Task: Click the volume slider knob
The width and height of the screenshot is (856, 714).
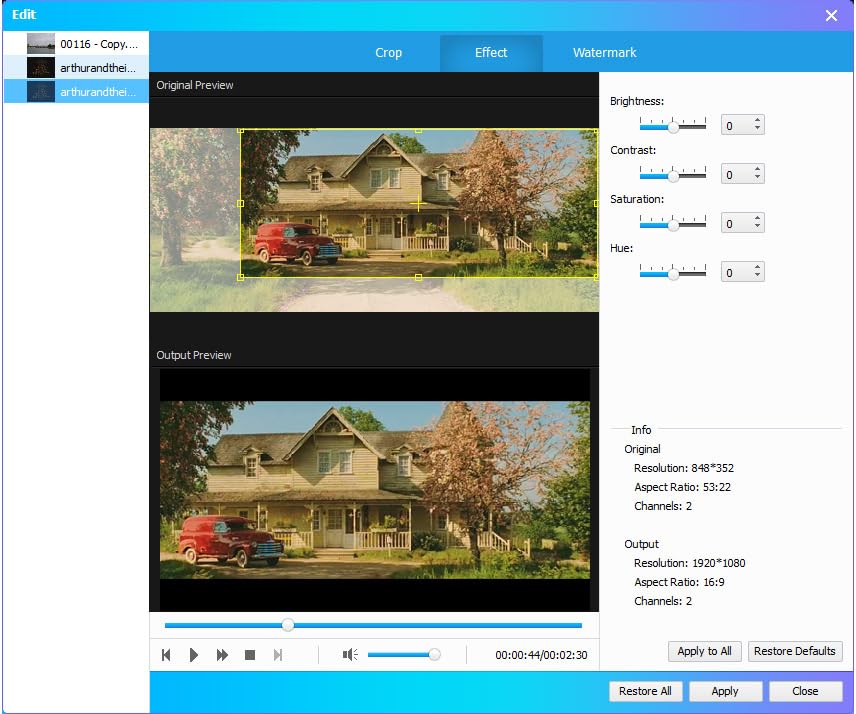Action: 434,655
